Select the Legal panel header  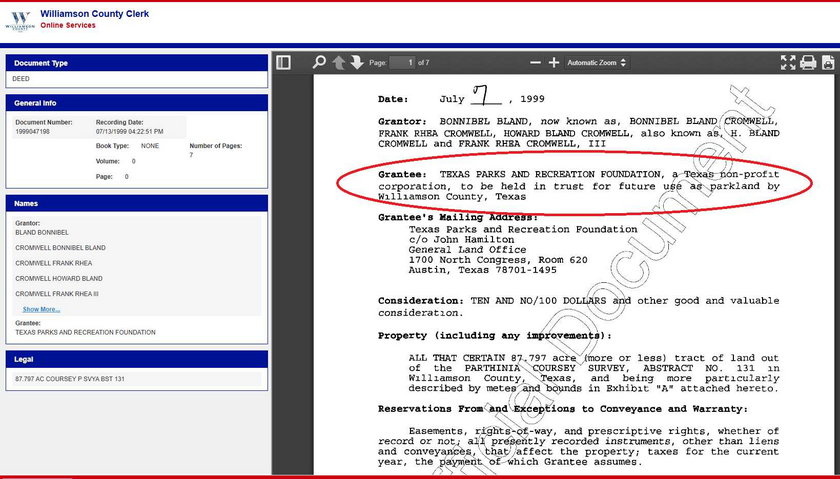[x=137, y=360]
